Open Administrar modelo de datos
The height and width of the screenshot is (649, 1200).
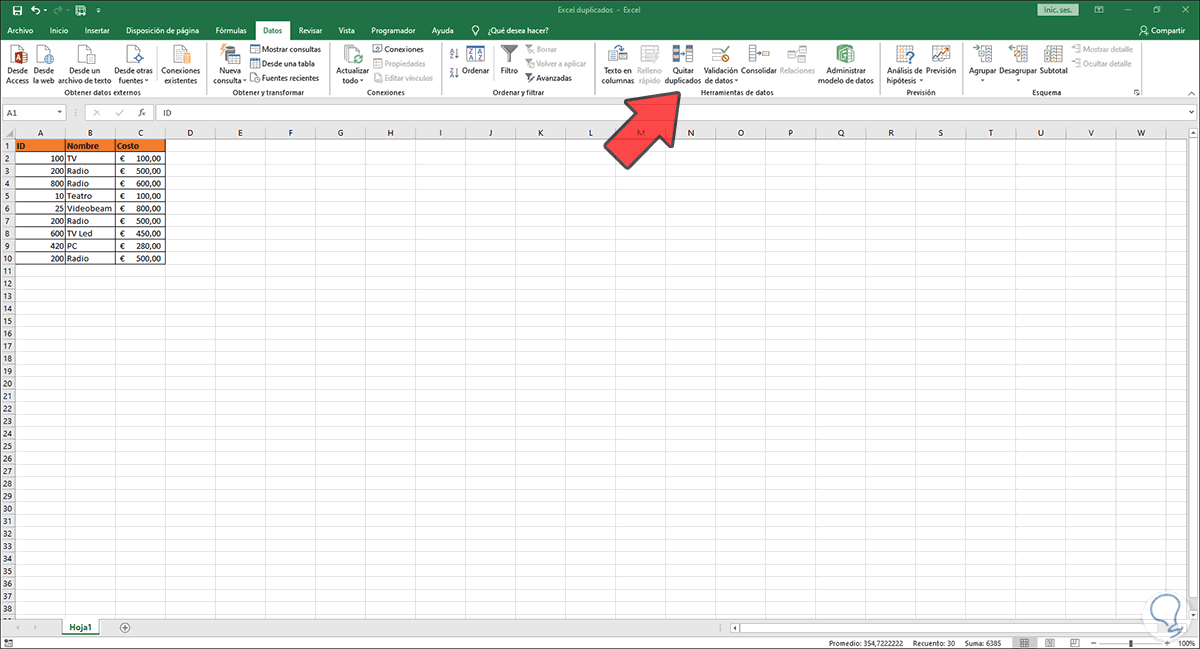845,64
